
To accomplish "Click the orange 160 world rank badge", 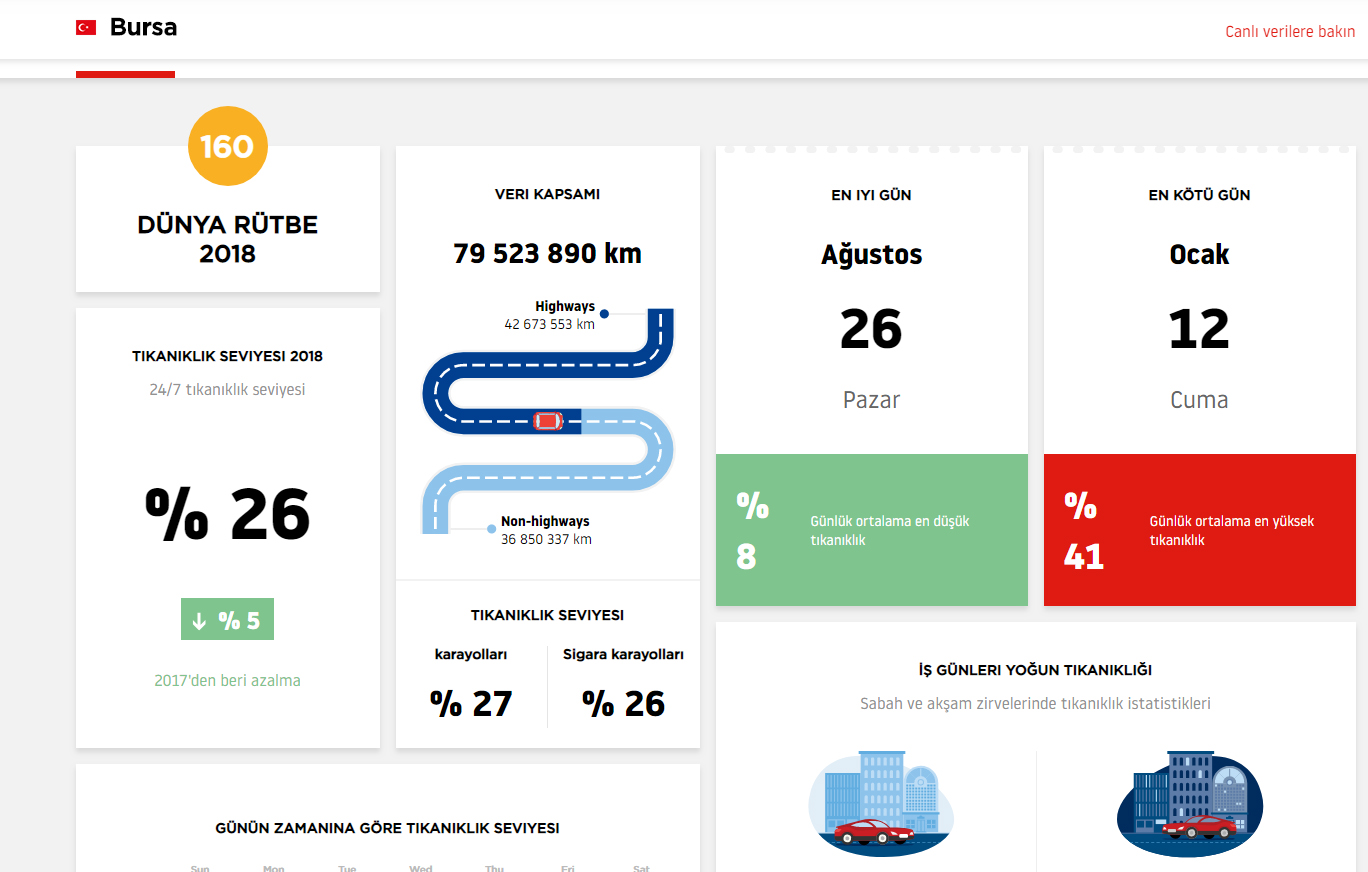I will point(228,147).
